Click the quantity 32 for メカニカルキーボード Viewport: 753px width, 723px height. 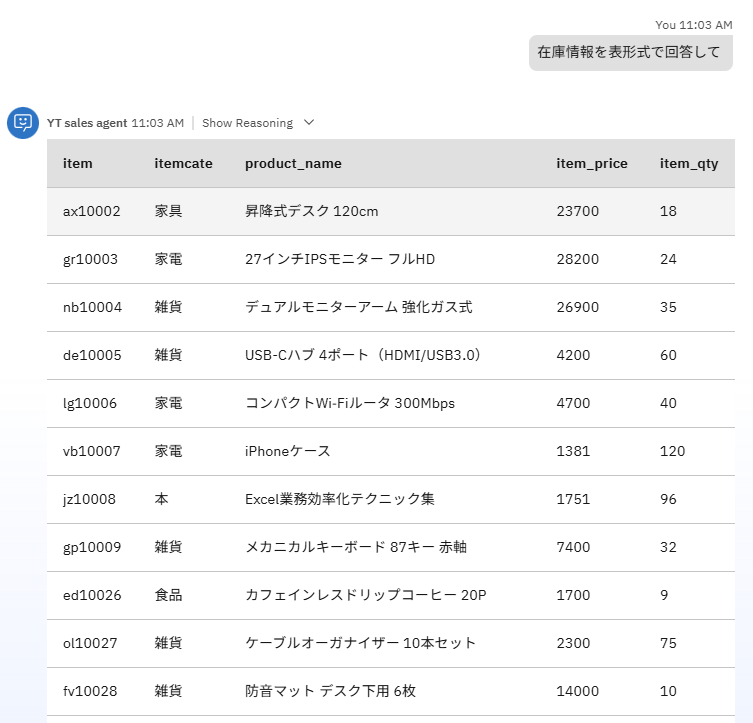pyautogui.click(x=668, y=548)
